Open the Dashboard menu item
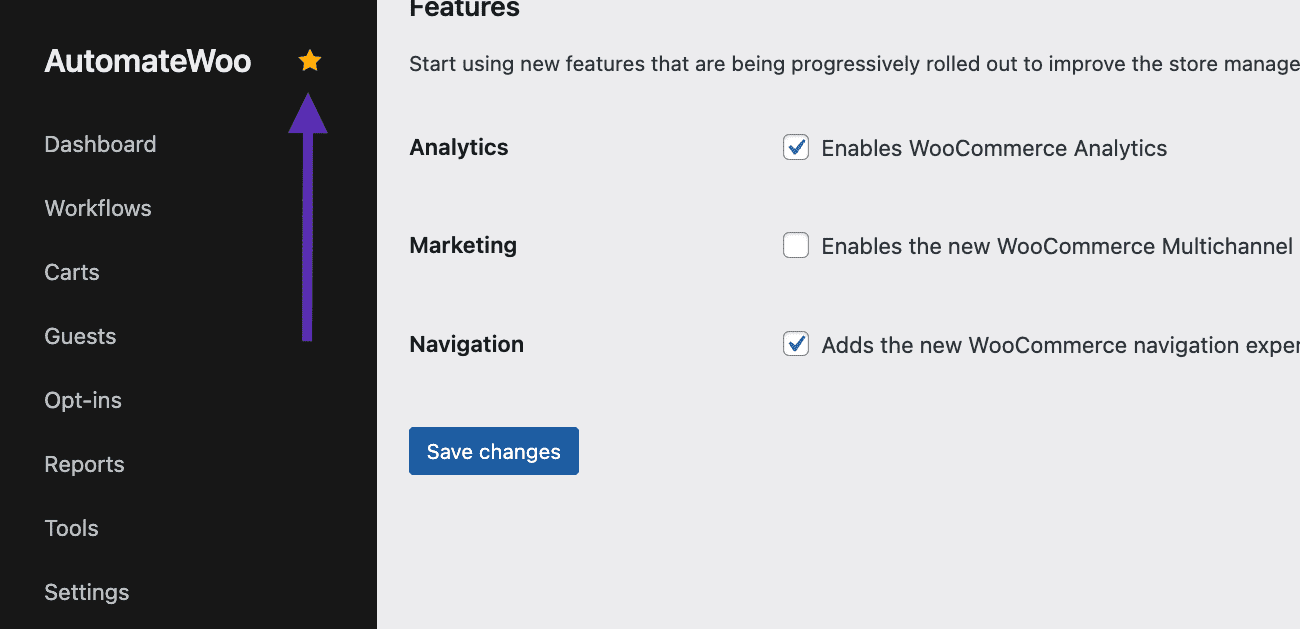The height and width of the screenshot is (629, 1300). click(100, 144)
